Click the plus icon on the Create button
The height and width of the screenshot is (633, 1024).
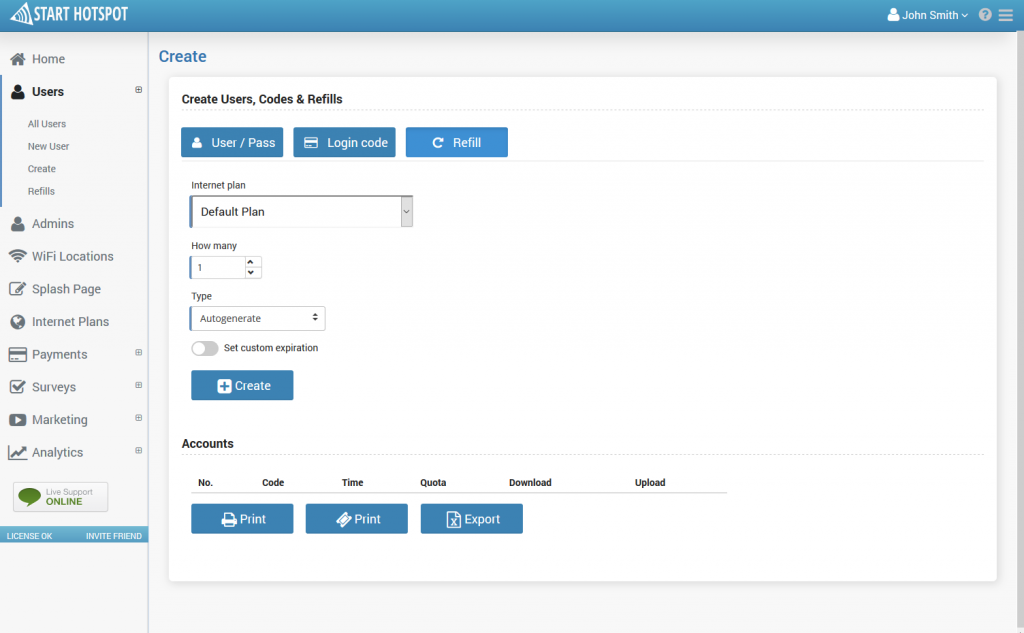224,386
